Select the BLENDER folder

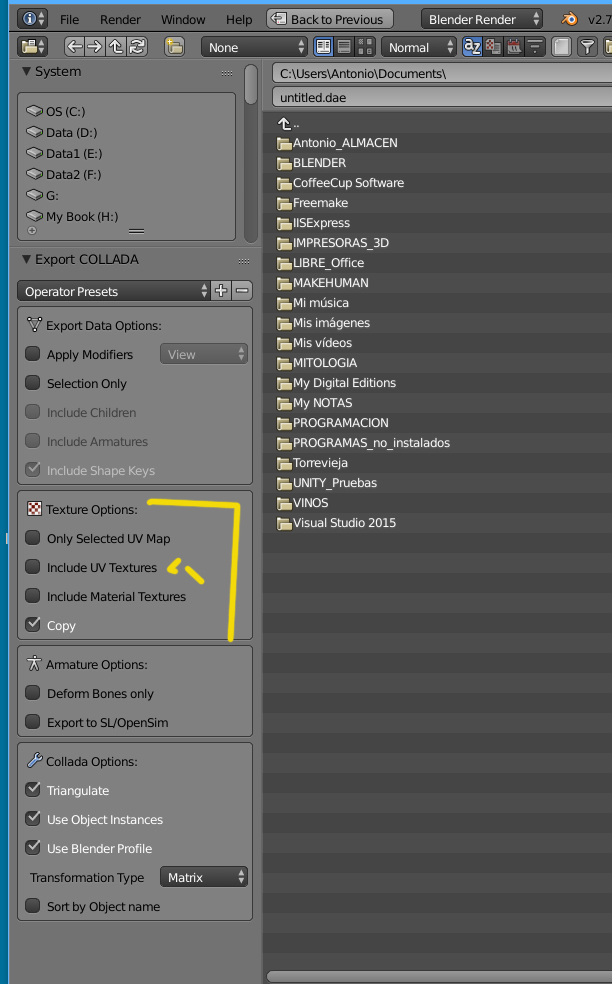[x=312, y=163]
